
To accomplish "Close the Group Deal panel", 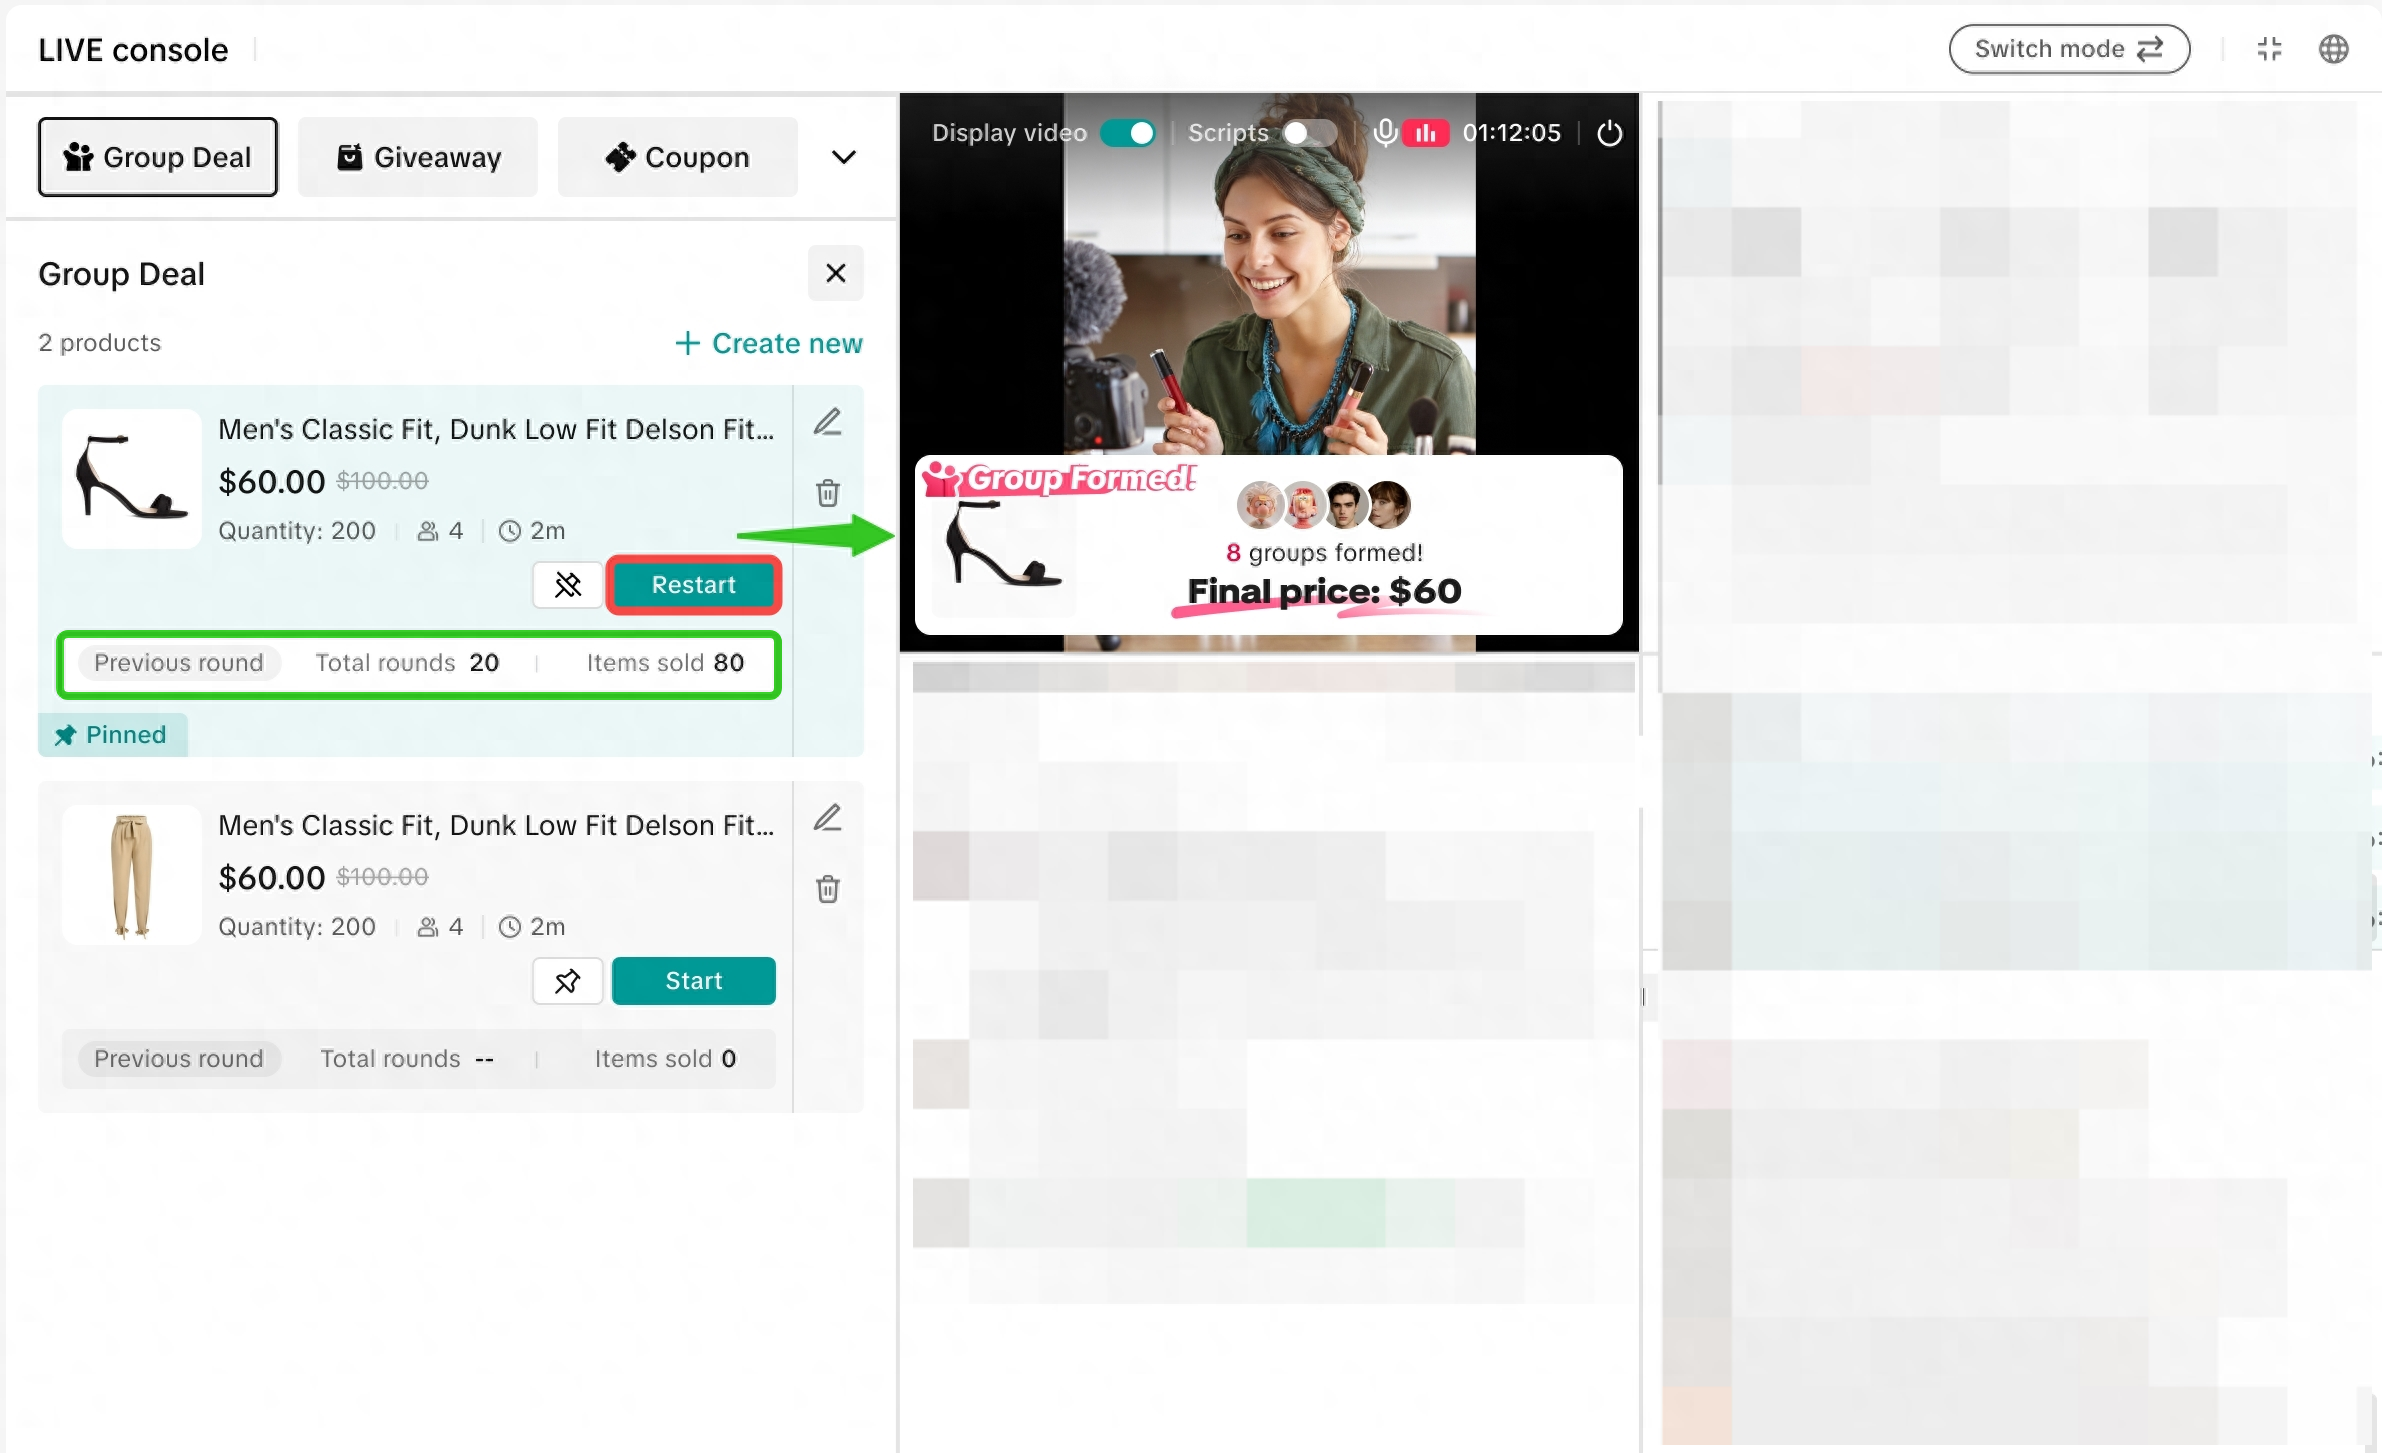I will coord(836,273).
